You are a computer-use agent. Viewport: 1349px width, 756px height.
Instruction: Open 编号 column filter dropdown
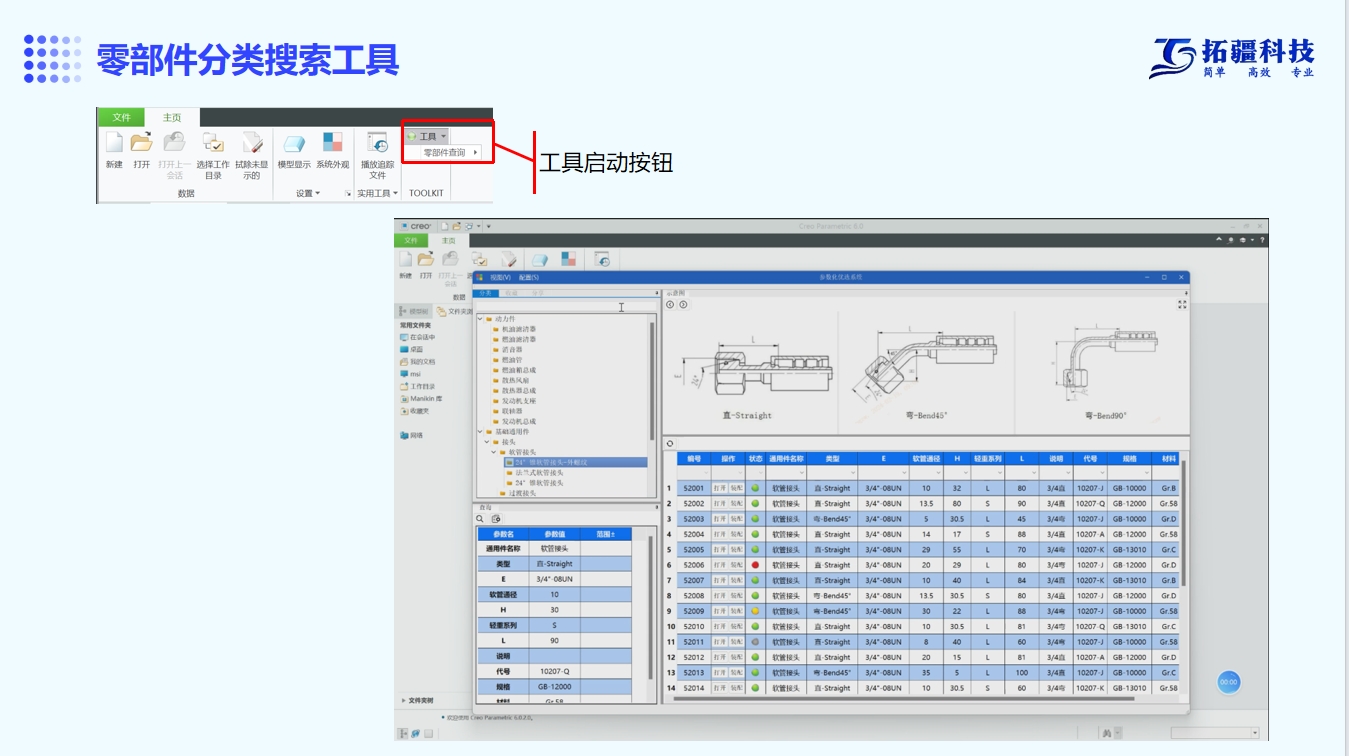click(x=704, y=472)
